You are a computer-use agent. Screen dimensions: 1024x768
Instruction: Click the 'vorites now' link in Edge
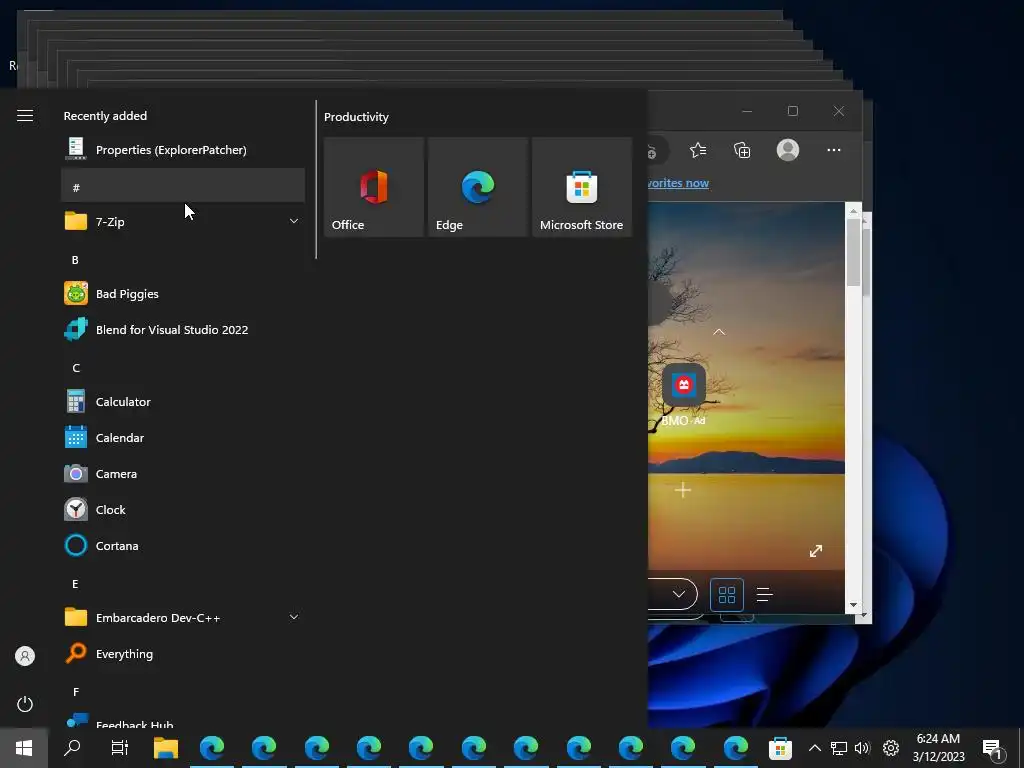[x=678, y=183]
